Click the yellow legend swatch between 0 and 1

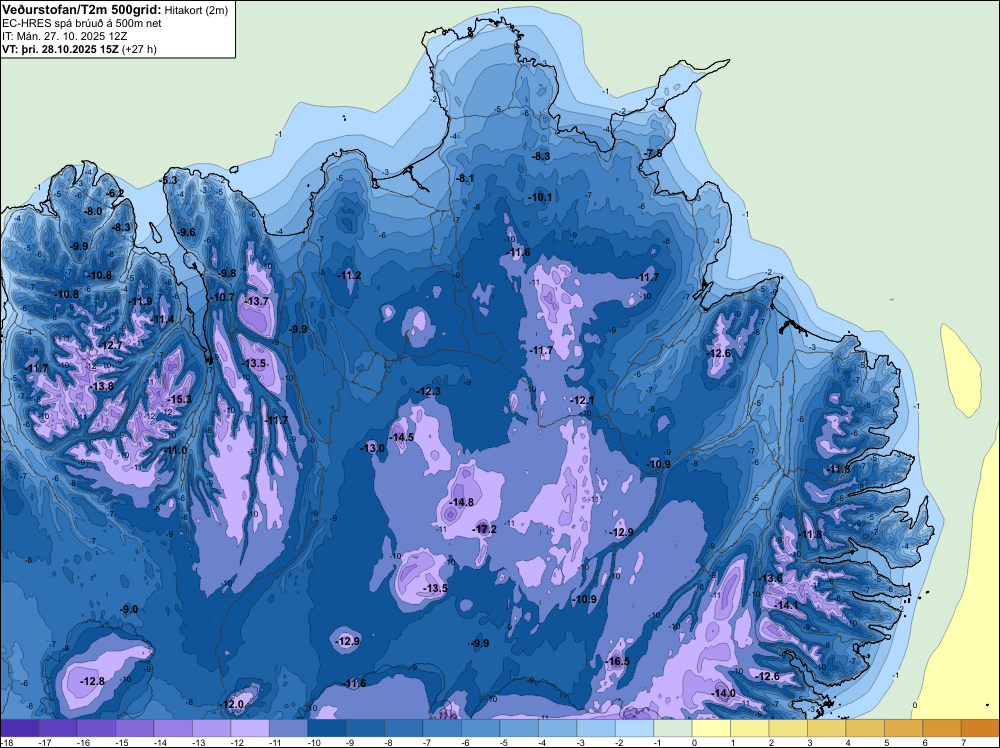tap(711, 728)
